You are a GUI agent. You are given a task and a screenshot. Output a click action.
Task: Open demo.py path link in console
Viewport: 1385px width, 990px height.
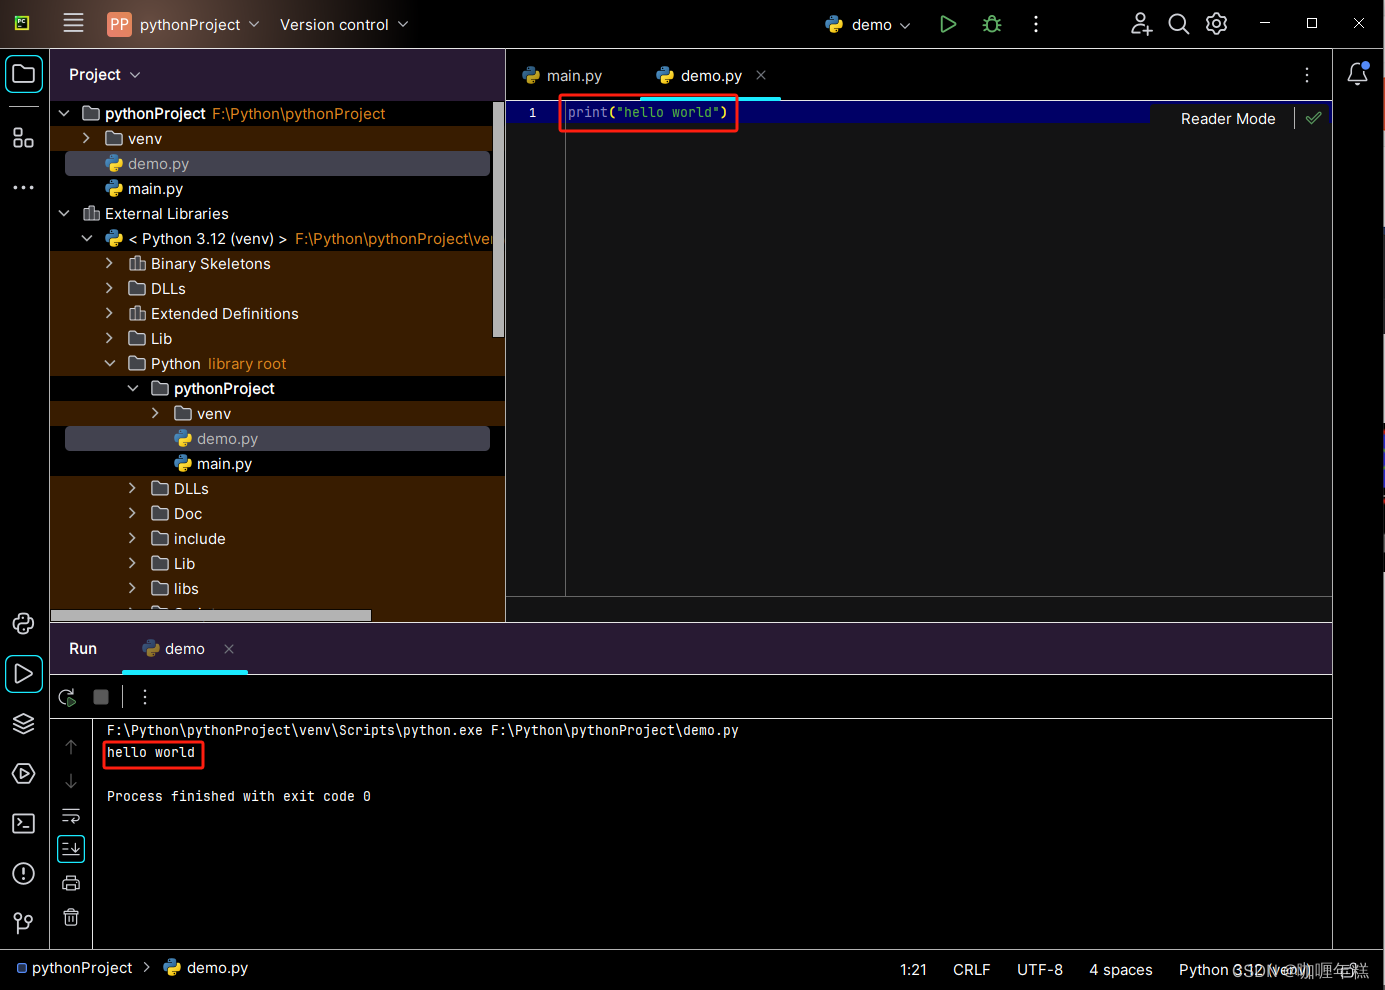tap(614, 730)
